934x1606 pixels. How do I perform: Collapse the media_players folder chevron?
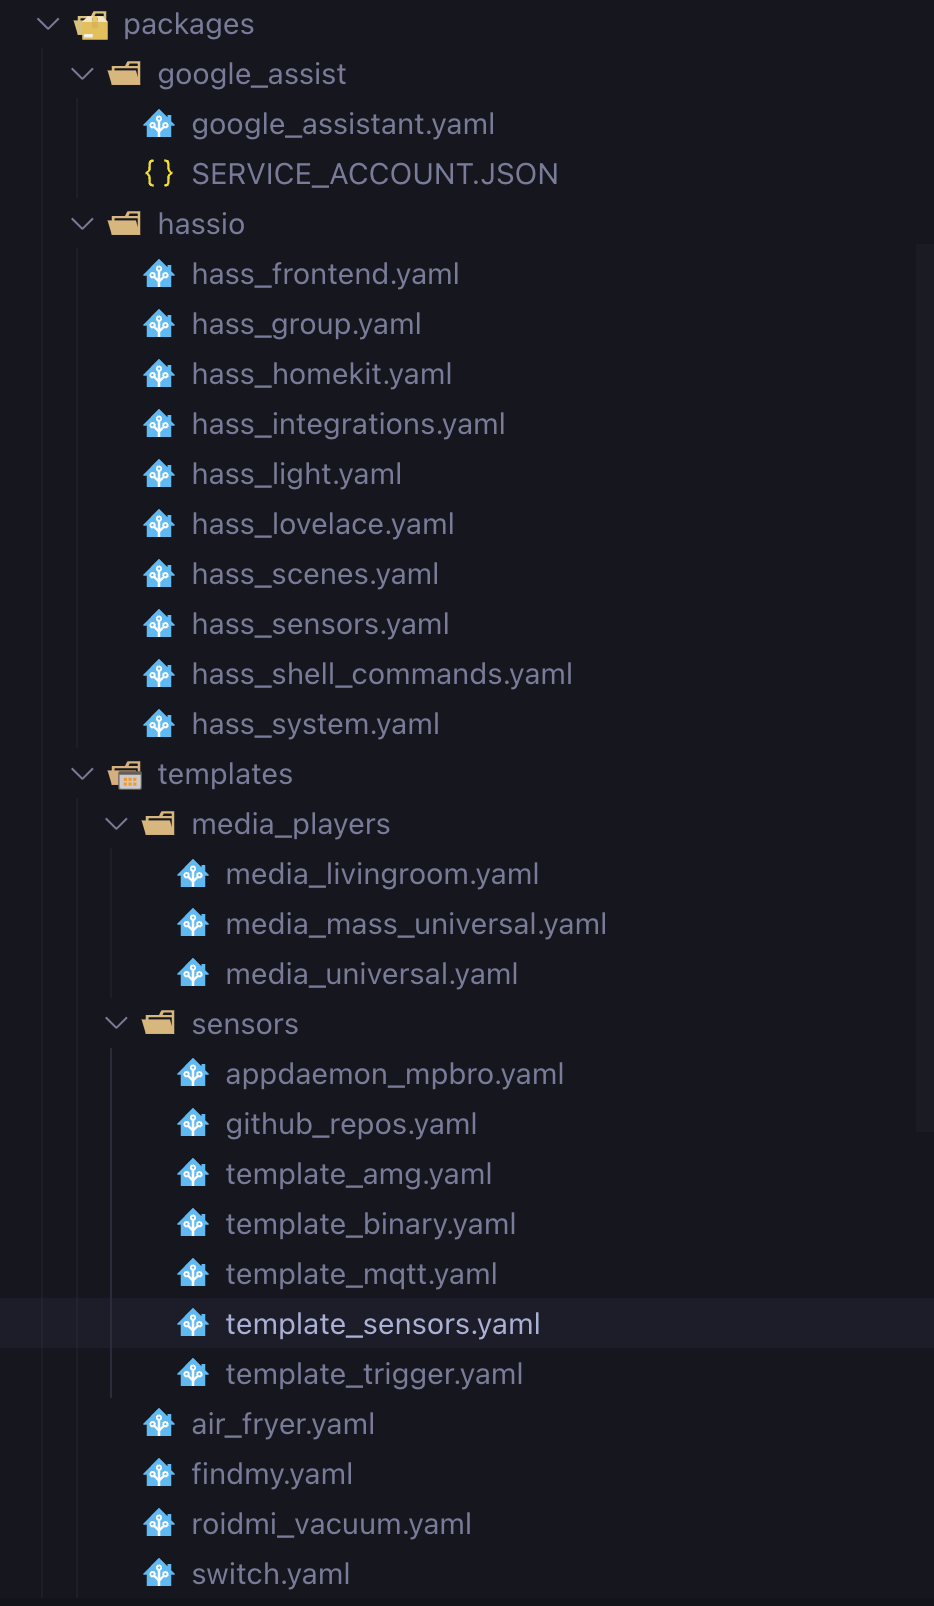coord(117,824)
